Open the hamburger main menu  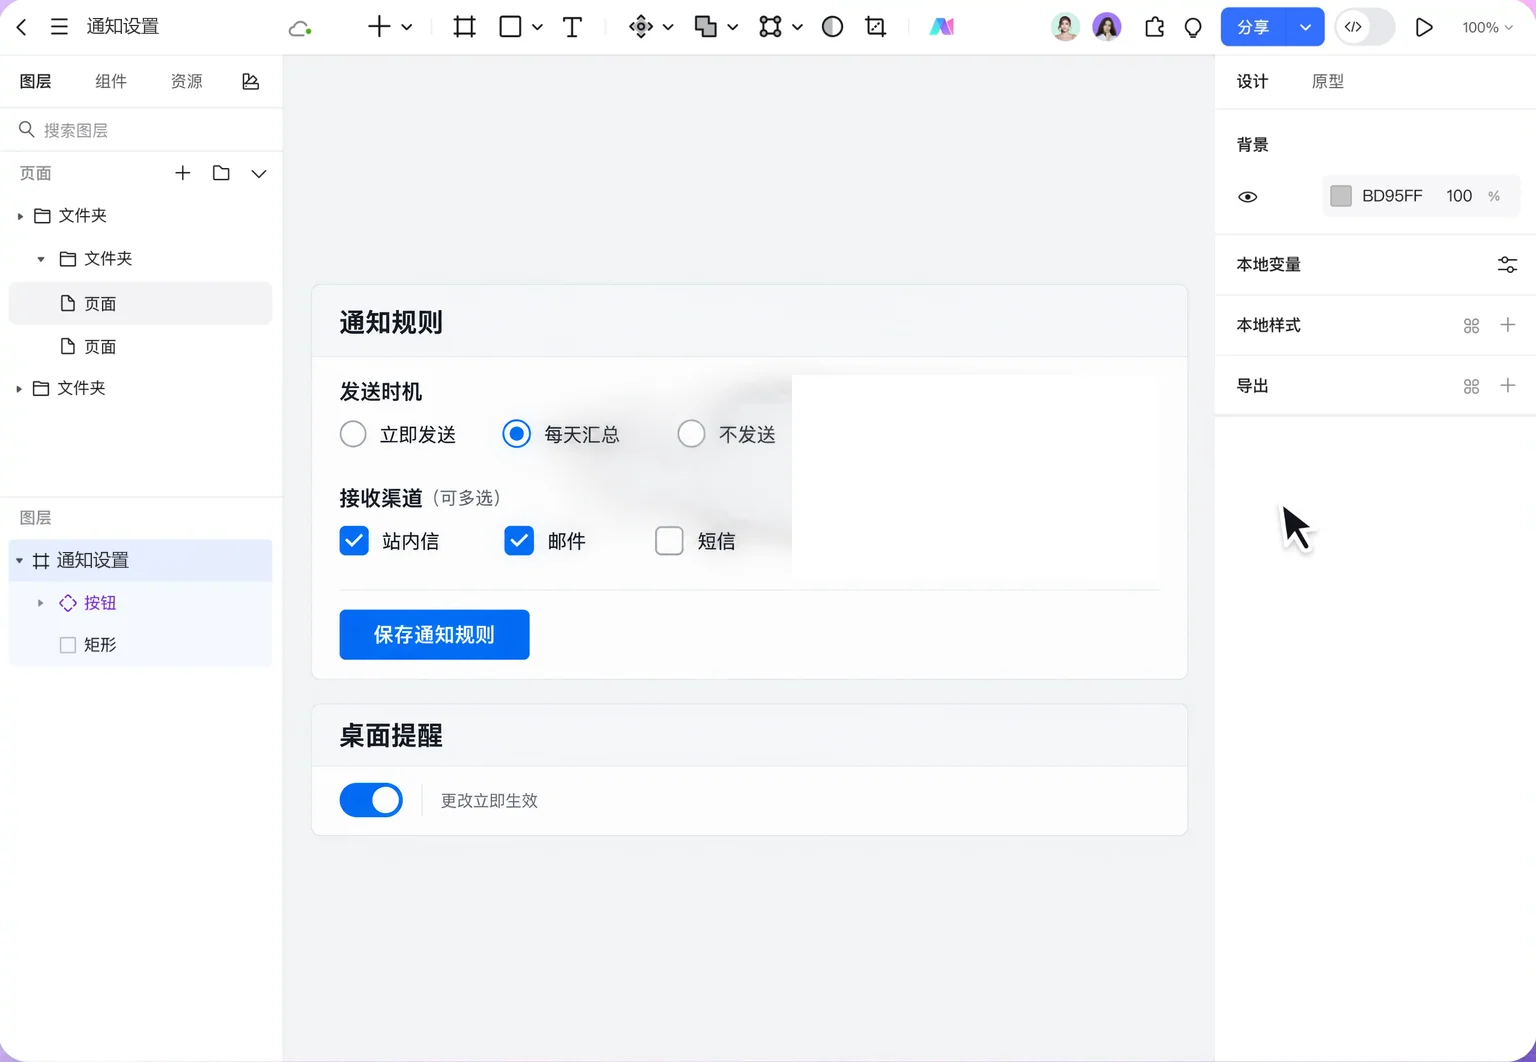tap(59, 27)
